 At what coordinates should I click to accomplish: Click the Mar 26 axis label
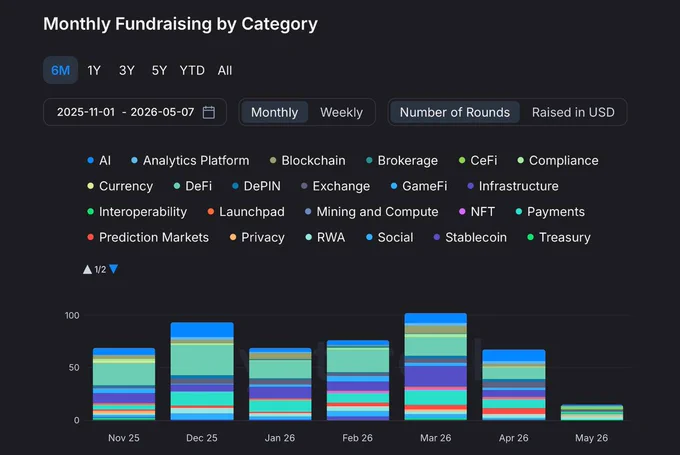click(436, 438)
